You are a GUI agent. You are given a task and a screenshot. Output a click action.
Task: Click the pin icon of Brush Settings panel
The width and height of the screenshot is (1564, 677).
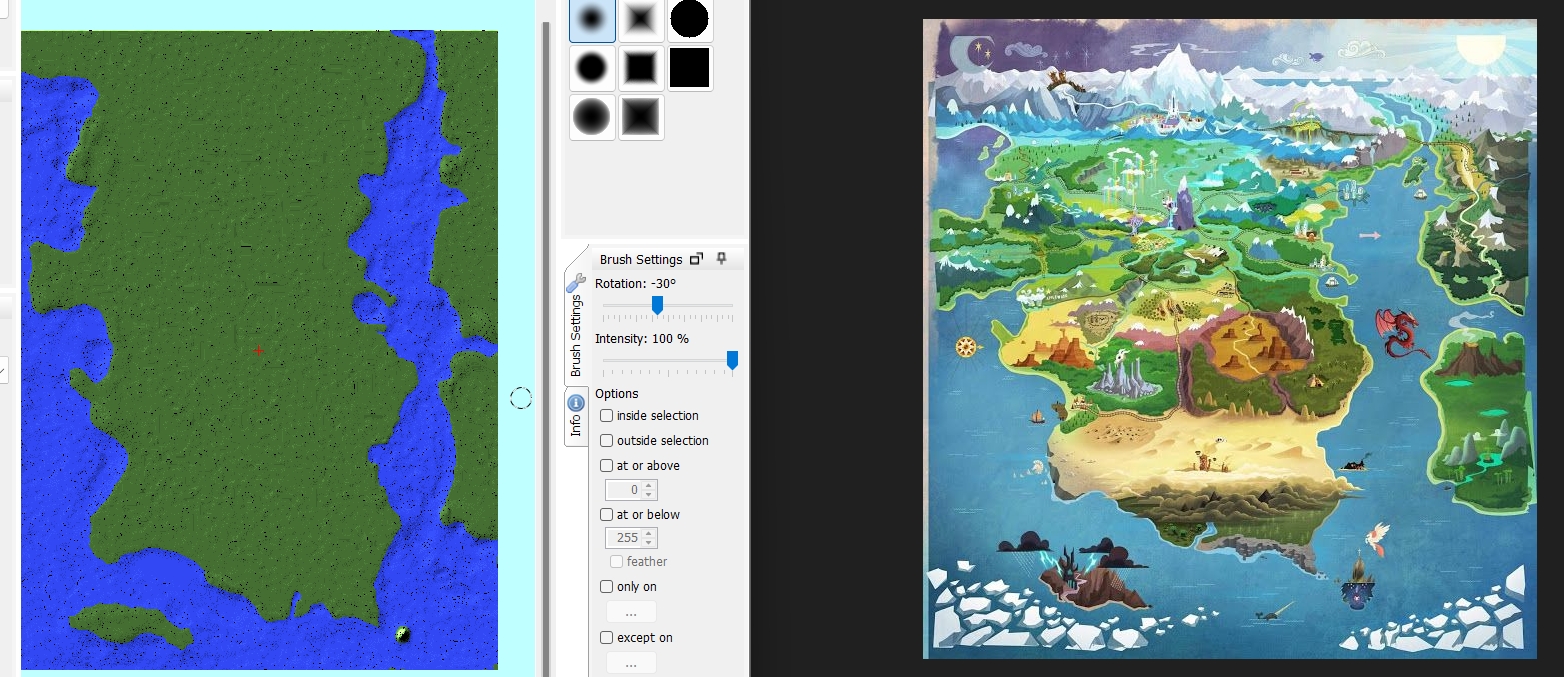coord(721,259)
